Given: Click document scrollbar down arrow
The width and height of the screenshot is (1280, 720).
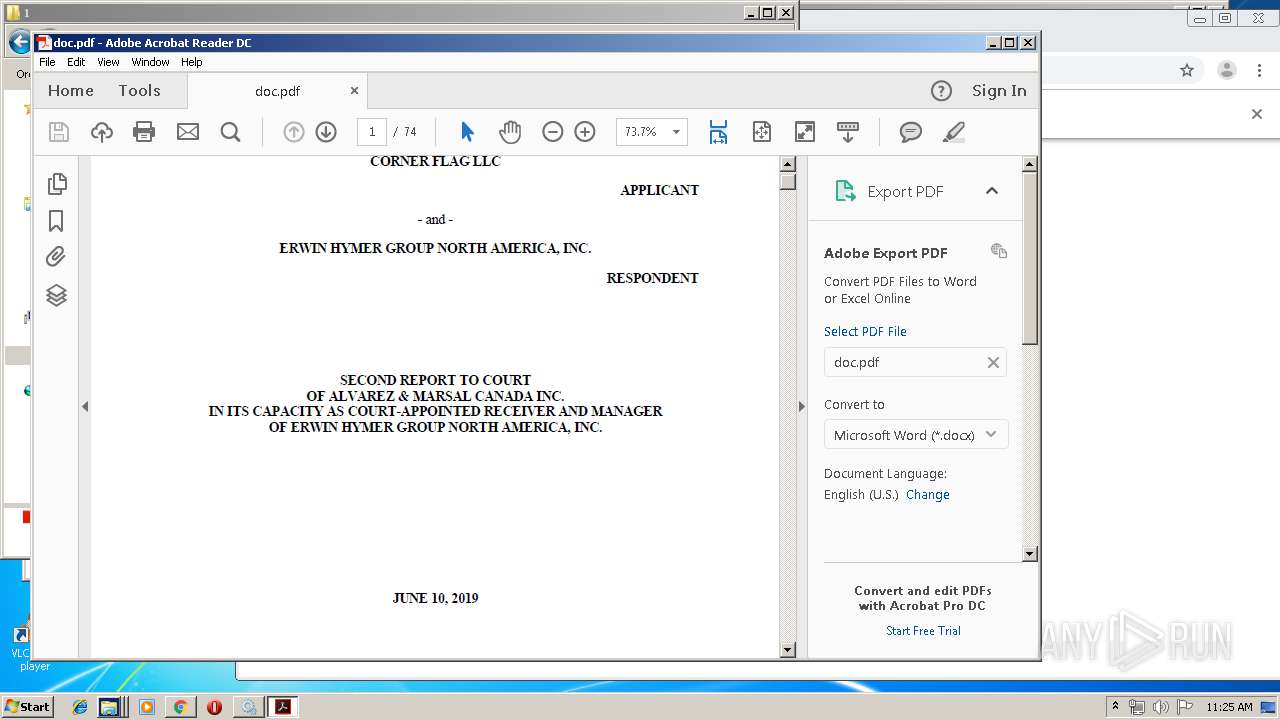Looking at the screenshot, I should coord(787,650).
